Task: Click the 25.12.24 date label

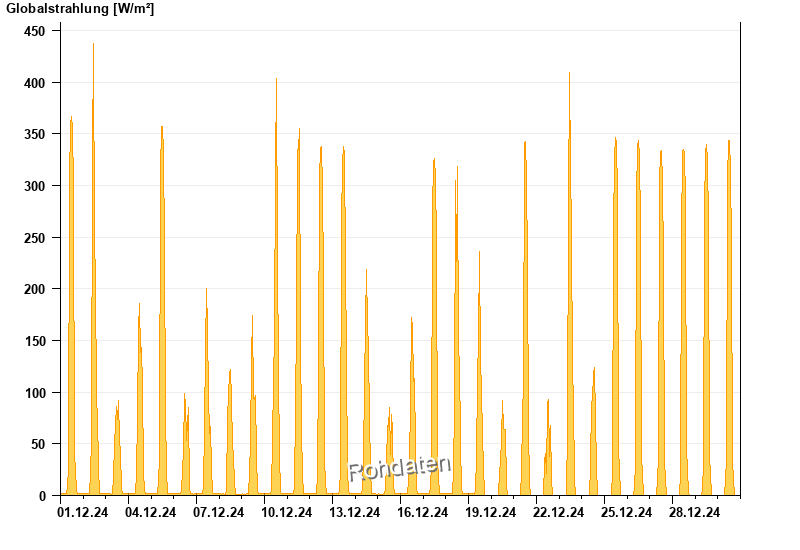Action: [x=626, y=512]
